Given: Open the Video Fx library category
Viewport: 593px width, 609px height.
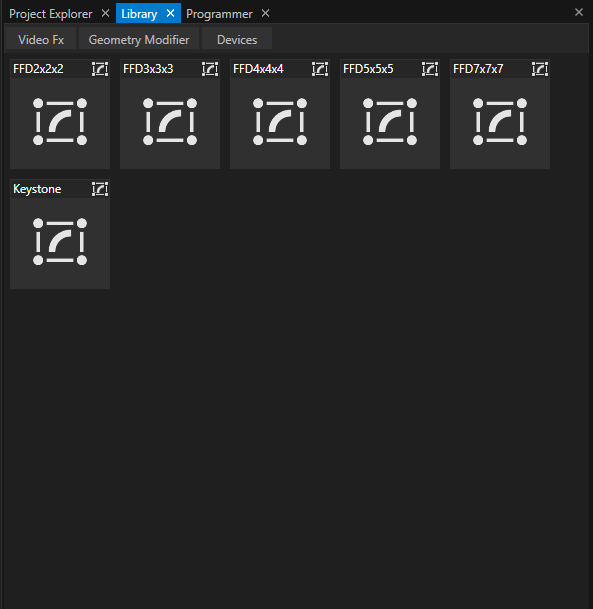Looking at the screenshot, I should pyautogui.click(x=41, y=40).
